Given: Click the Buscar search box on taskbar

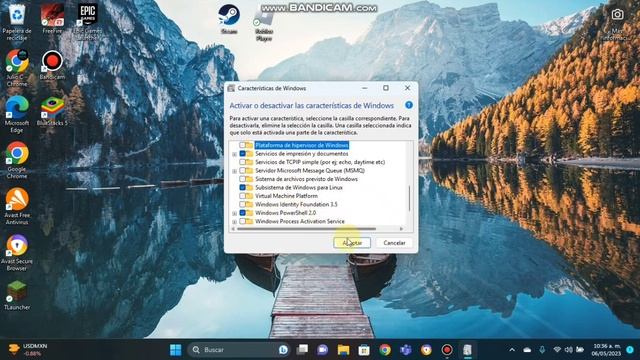Looking at the screenshot, I should (239, 350).
